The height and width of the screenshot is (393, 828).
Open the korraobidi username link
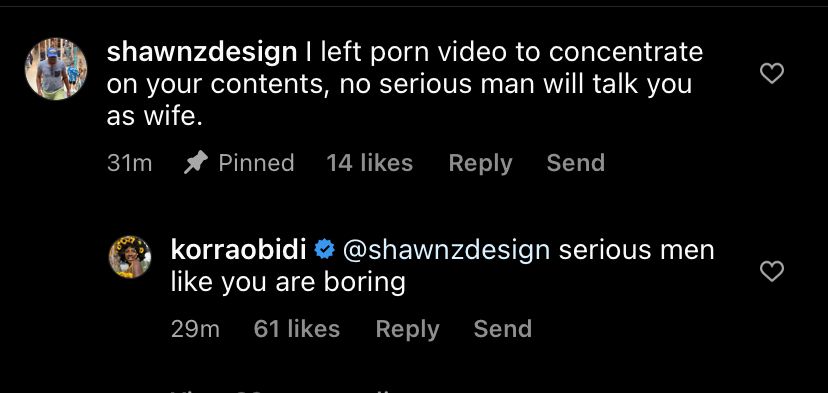238,250
